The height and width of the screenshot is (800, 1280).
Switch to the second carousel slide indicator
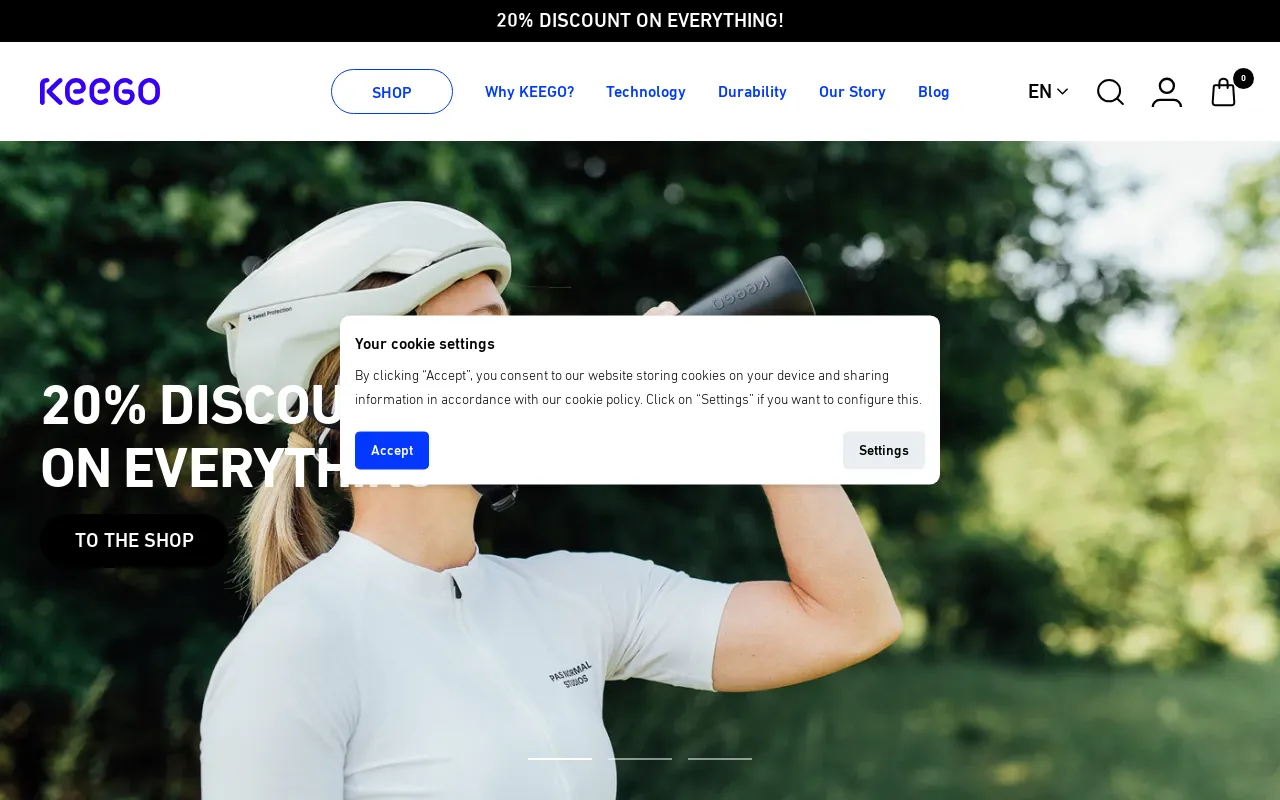pos(640,759)
